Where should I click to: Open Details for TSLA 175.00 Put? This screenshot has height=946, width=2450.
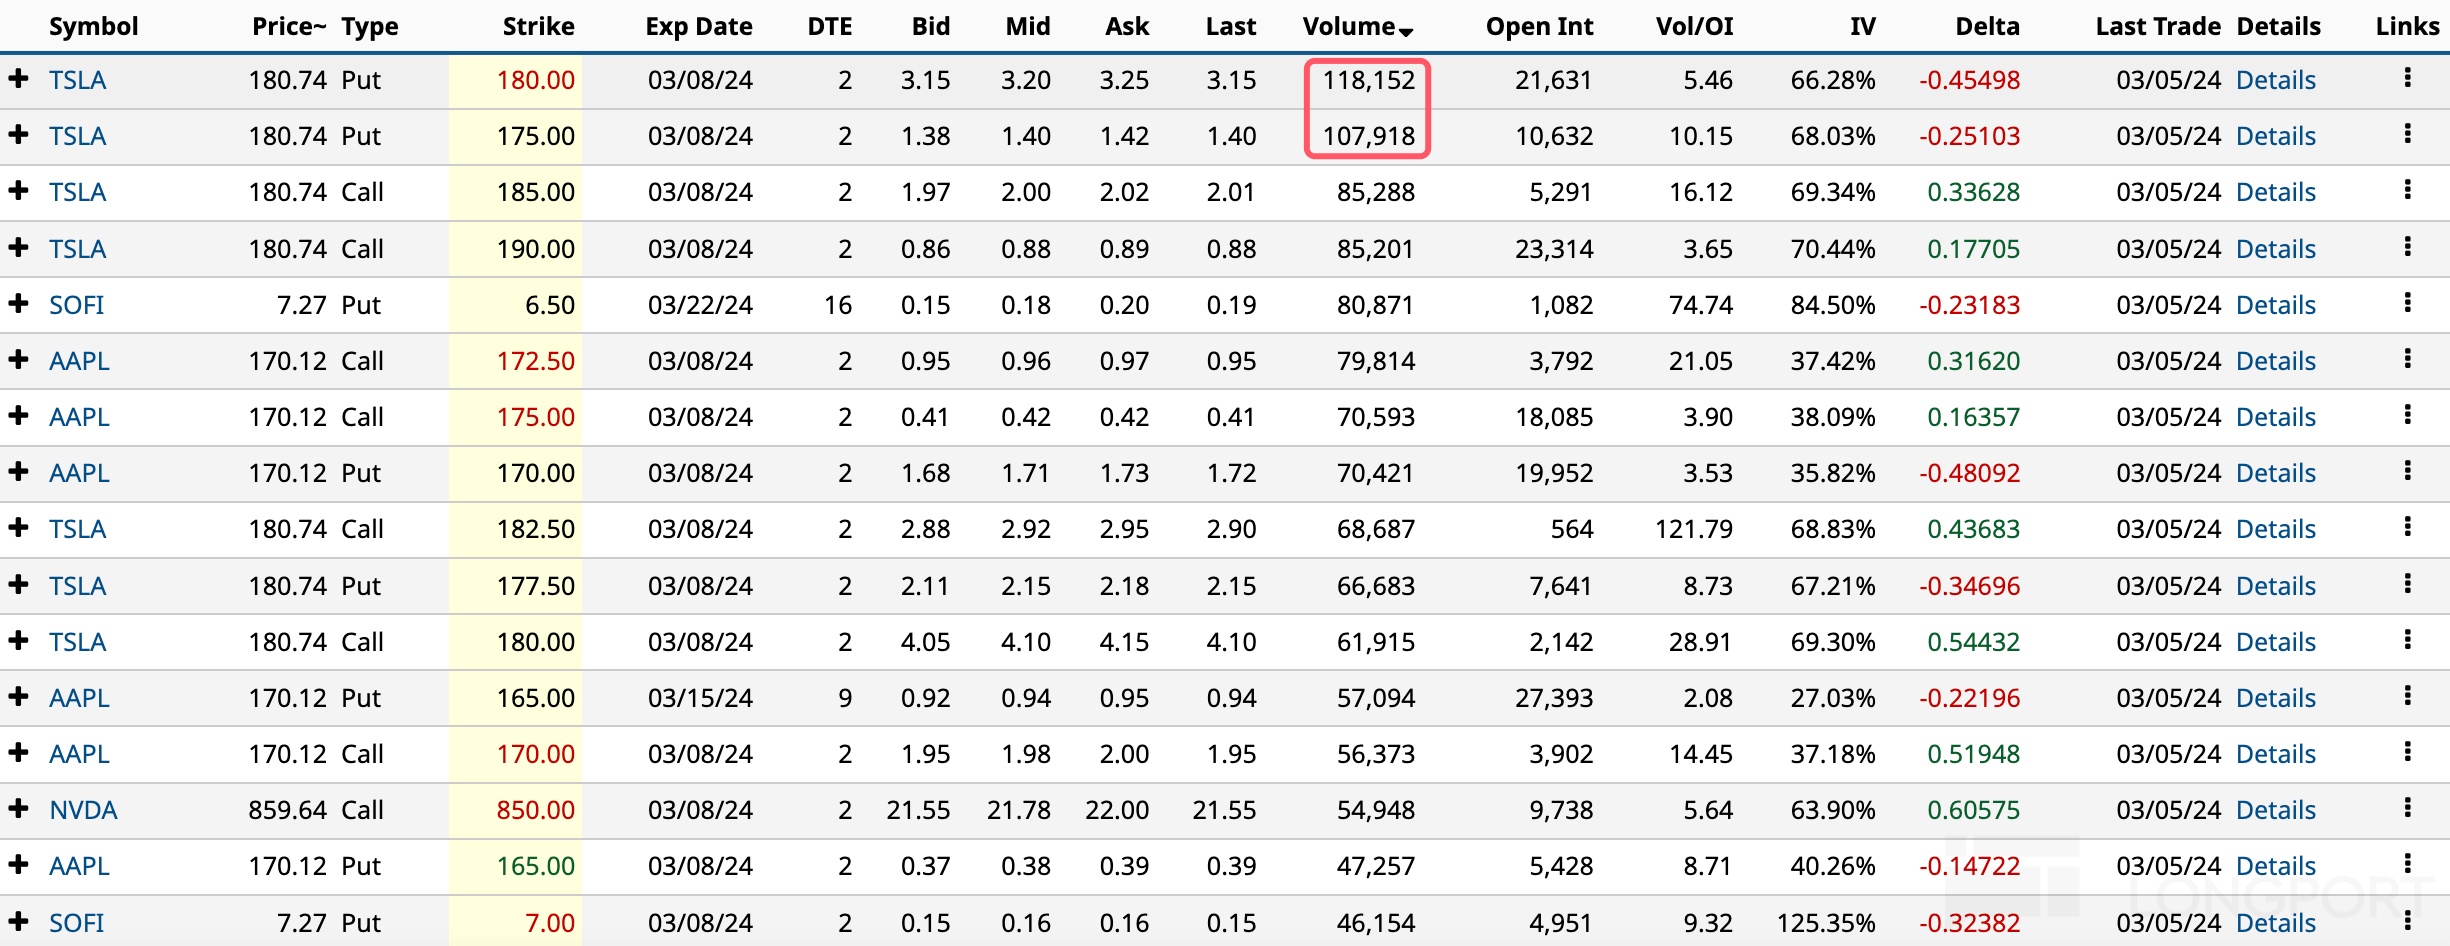(2275, 136)
